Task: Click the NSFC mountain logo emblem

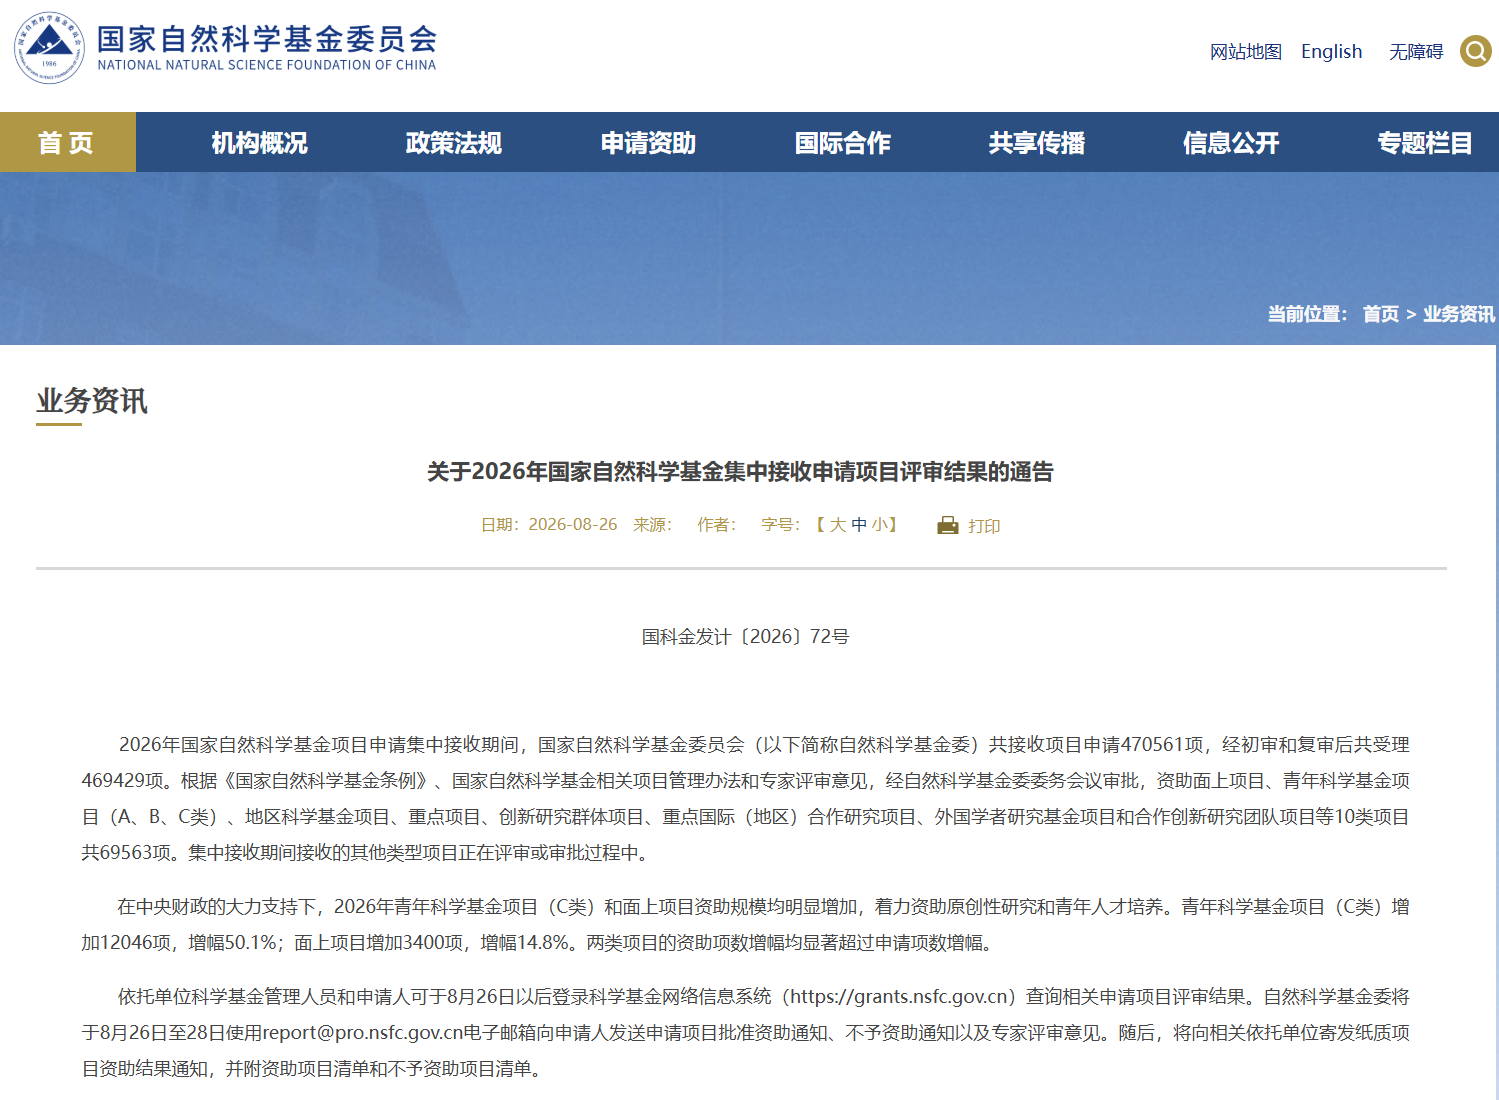Action: pyautogui.click(x=49, y=48)
